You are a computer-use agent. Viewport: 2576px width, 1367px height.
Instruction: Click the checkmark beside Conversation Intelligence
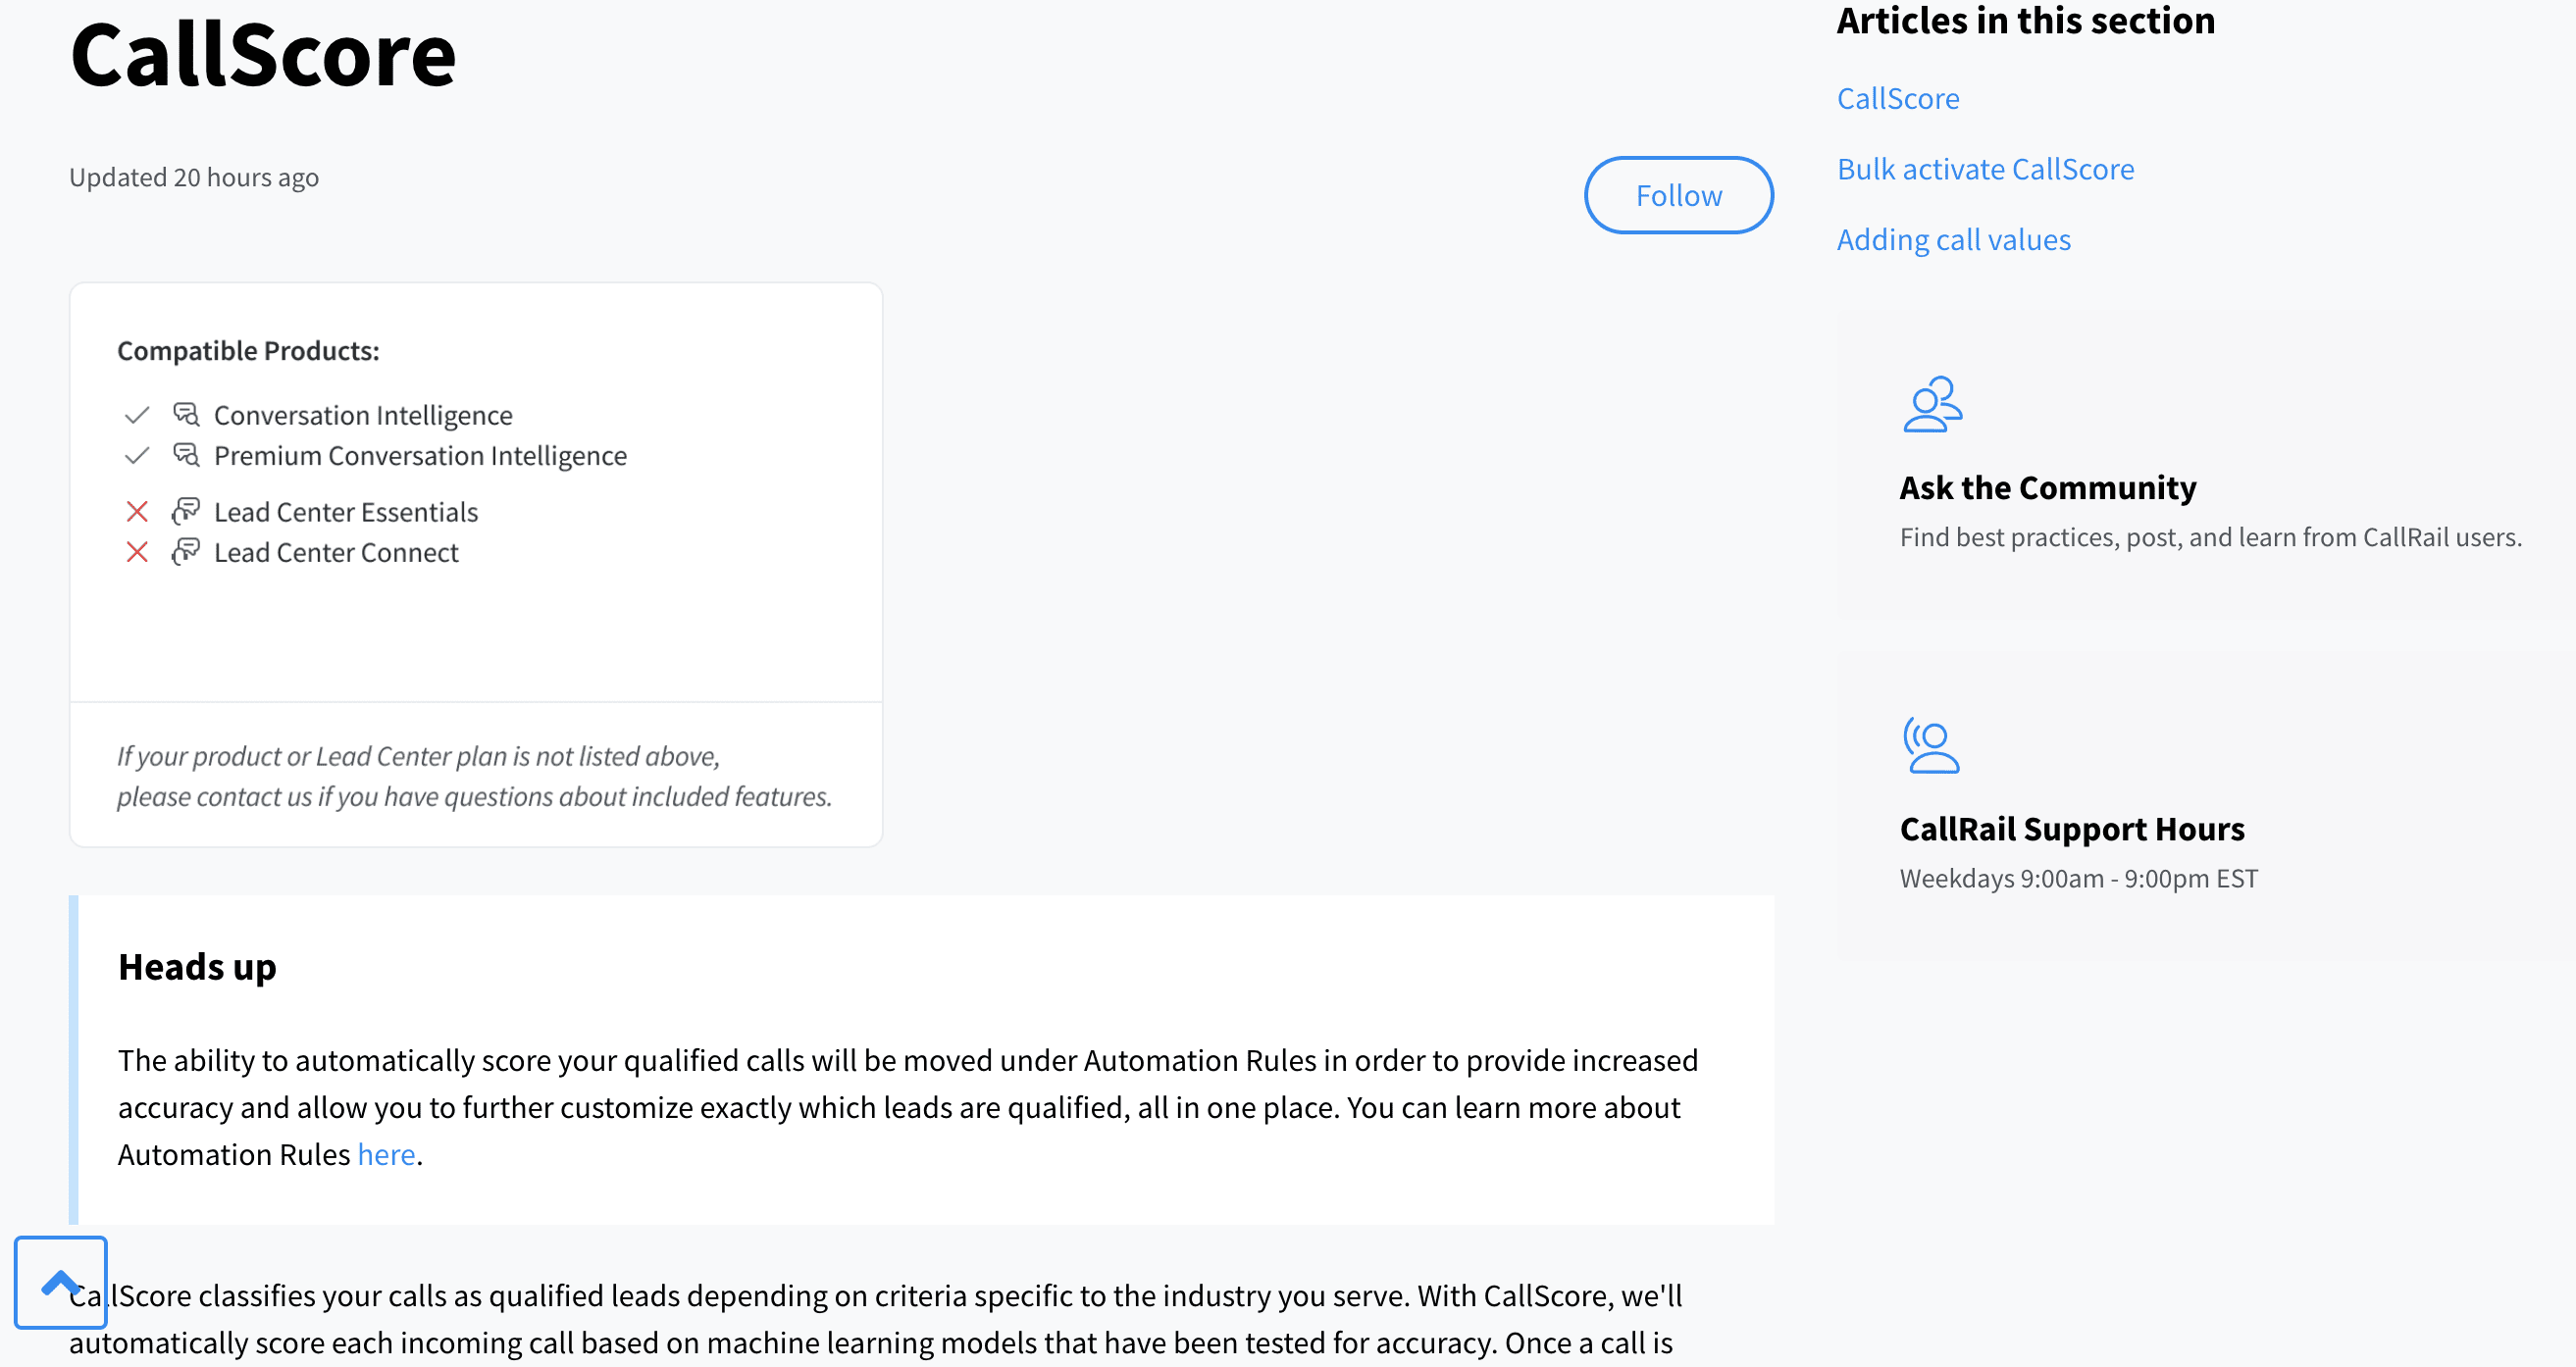[x=137, y=414]
